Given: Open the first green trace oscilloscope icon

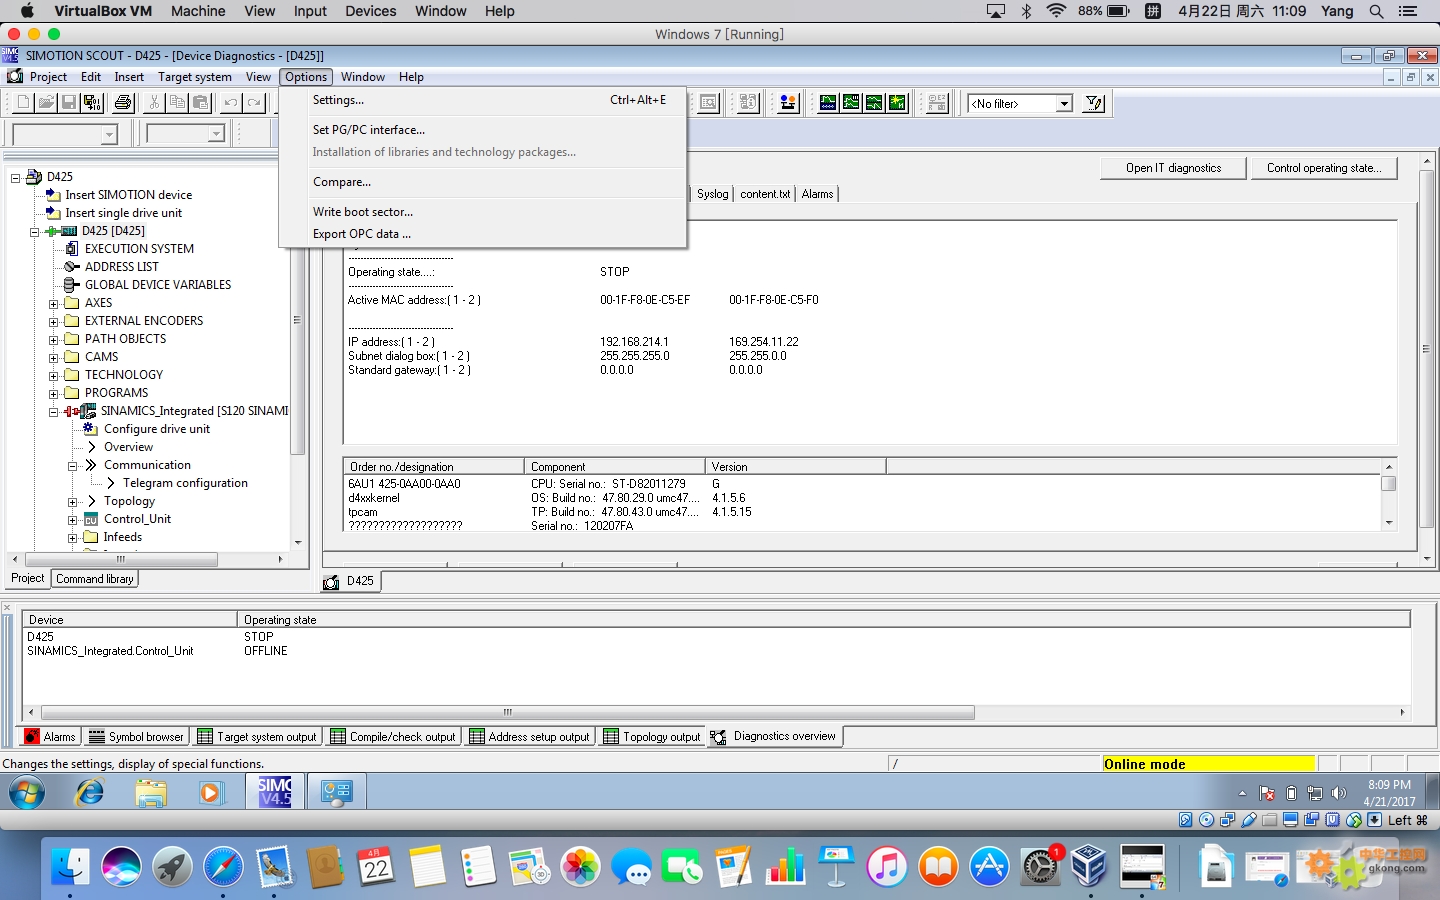Looking at the screenshot, I should click(828, 102).
